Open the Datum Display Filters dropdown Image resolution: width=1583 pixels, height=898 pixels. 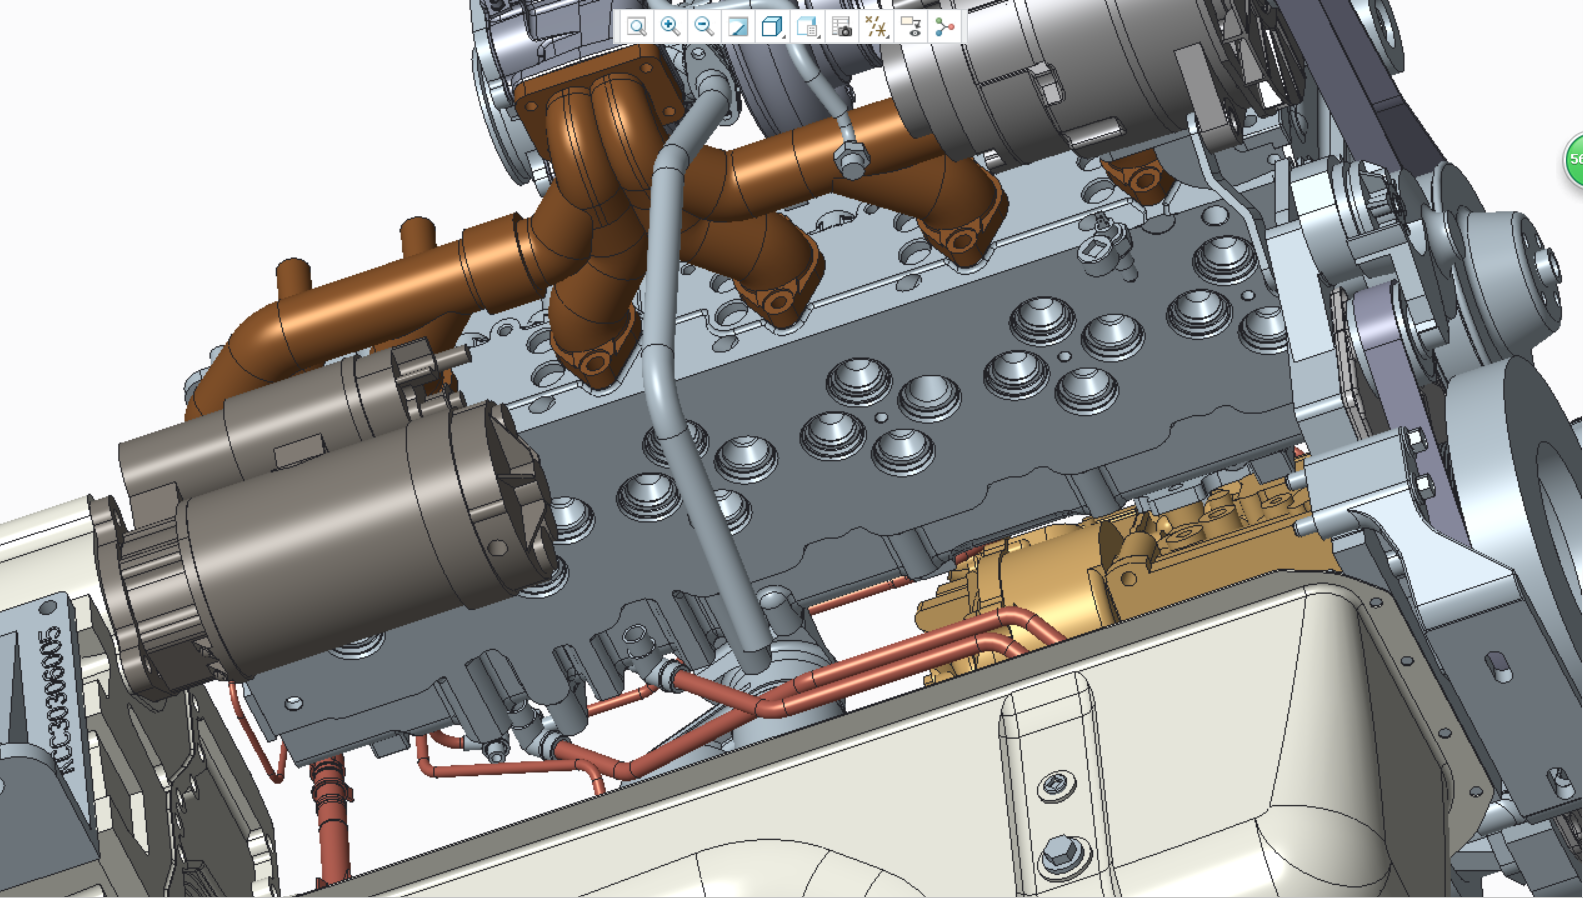[x=876, y=27]
